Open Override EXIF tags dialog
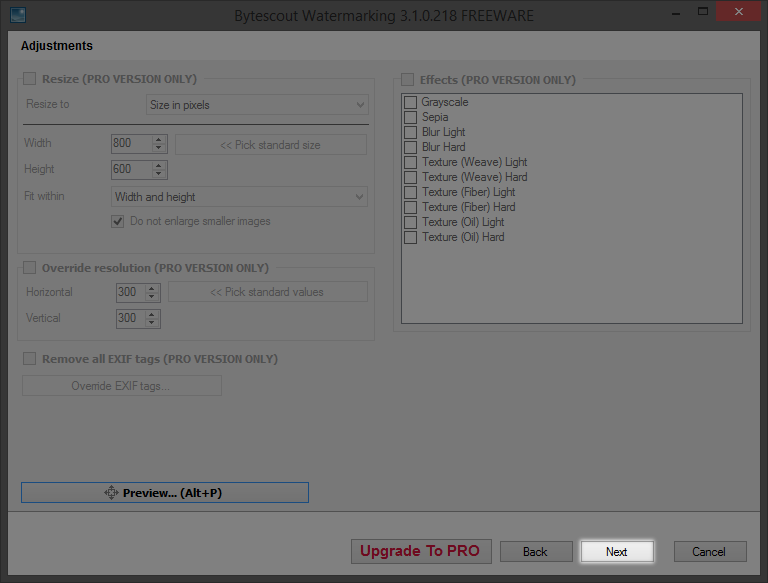This screenshot has height=583, width=768. pos(121,386)
